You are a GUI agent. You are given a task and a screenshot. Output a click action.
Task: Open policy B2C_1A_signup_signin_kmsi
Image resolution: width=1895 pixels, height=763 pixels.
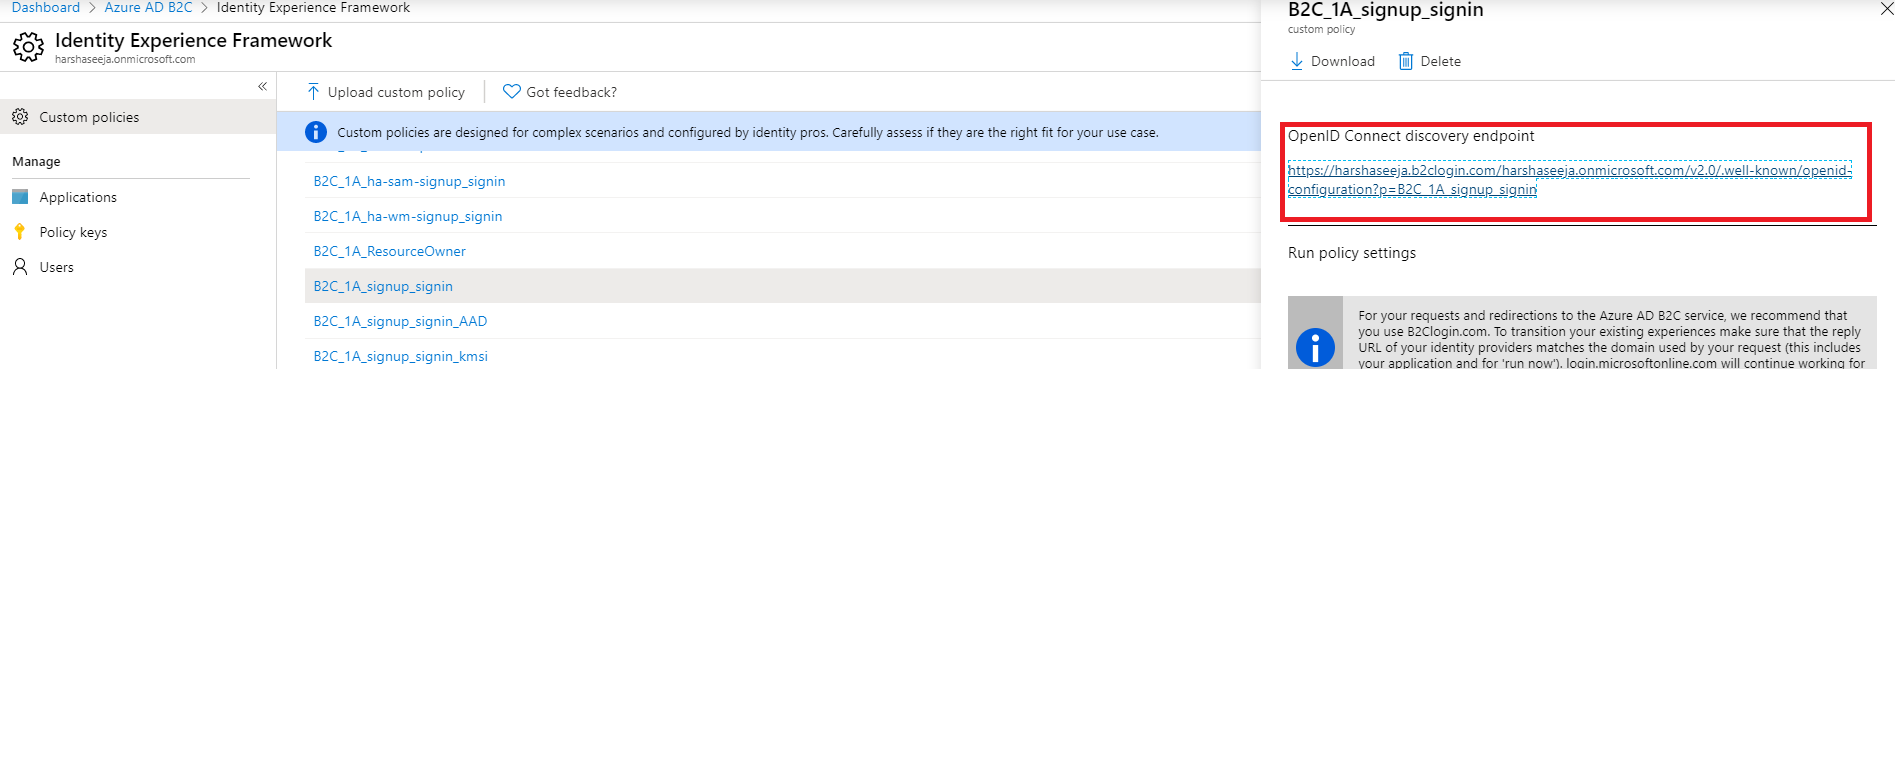pyautogui.click(x=400, y=356)
